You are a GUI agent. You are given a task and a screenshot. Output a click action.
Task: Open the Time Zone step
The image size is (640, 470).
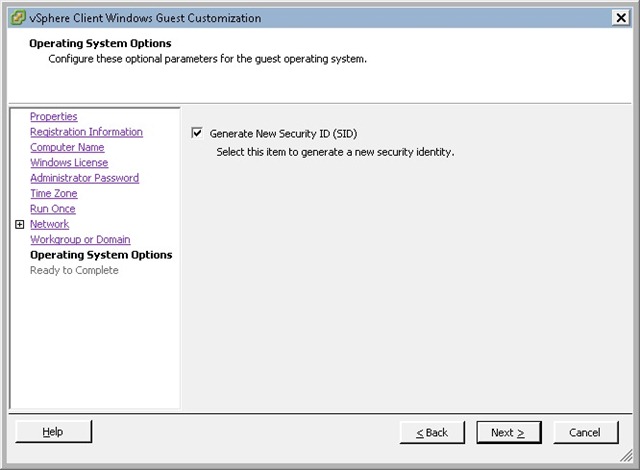coord(53,194)
